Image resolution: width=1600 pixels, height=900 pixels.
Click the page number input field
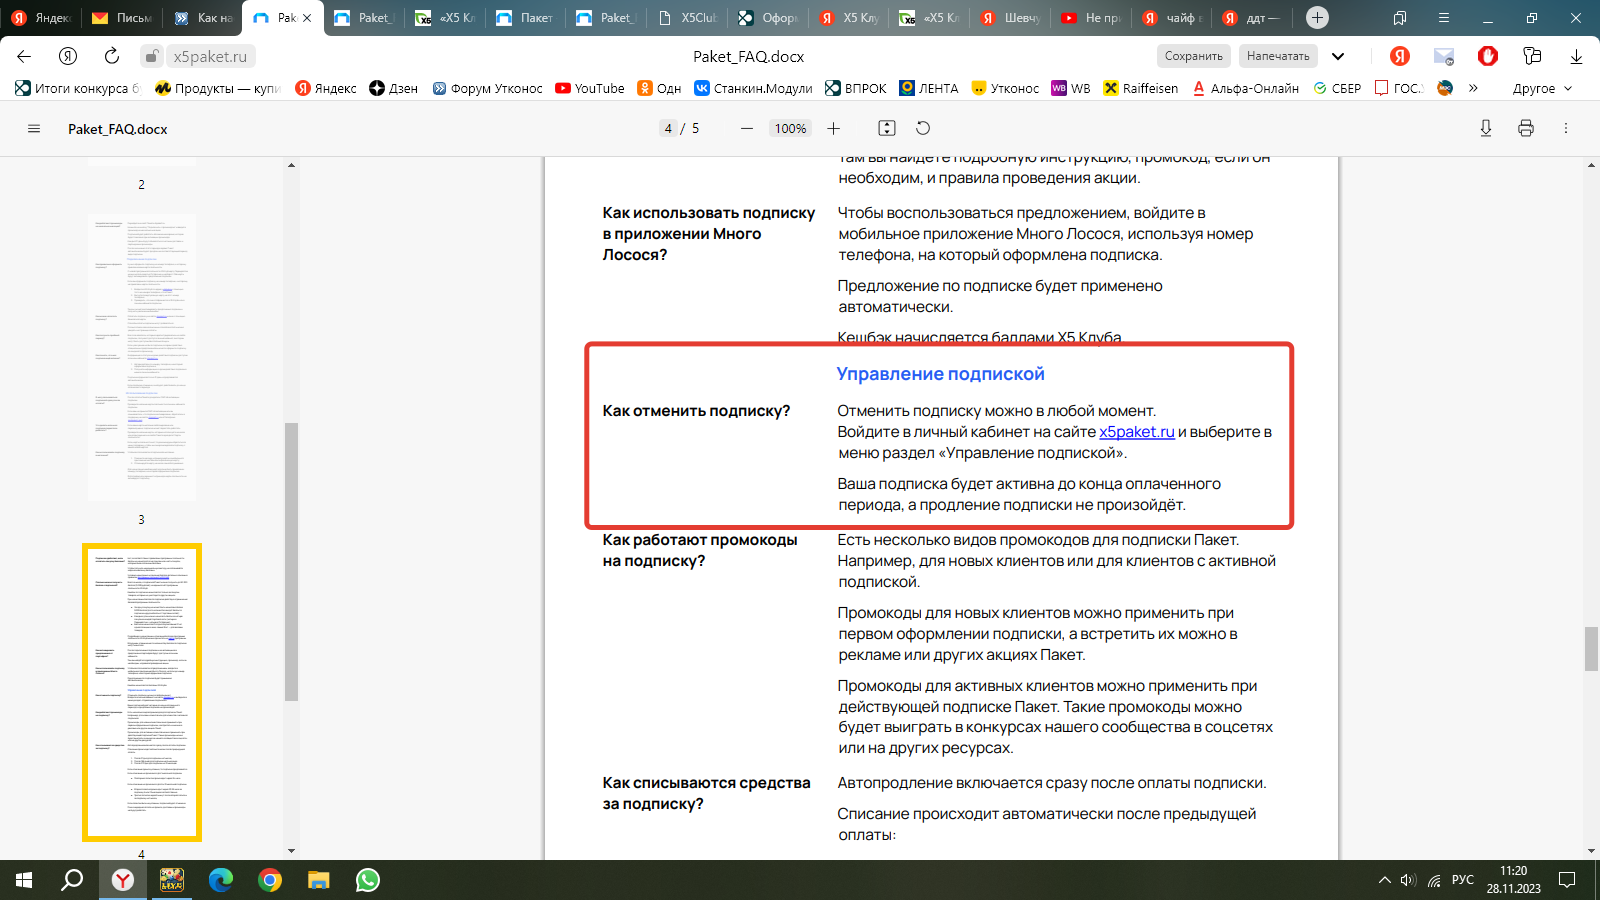click(x=668, y=129)
